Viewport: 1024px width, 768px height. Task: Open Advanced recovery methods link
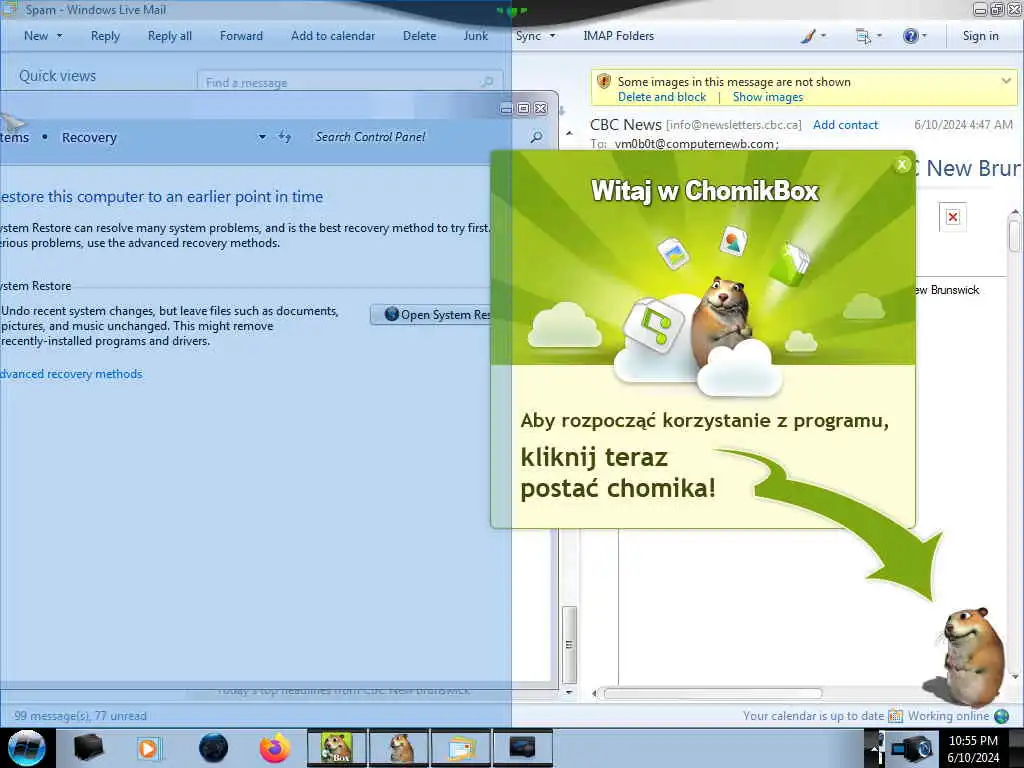click(x=71, y=374)
